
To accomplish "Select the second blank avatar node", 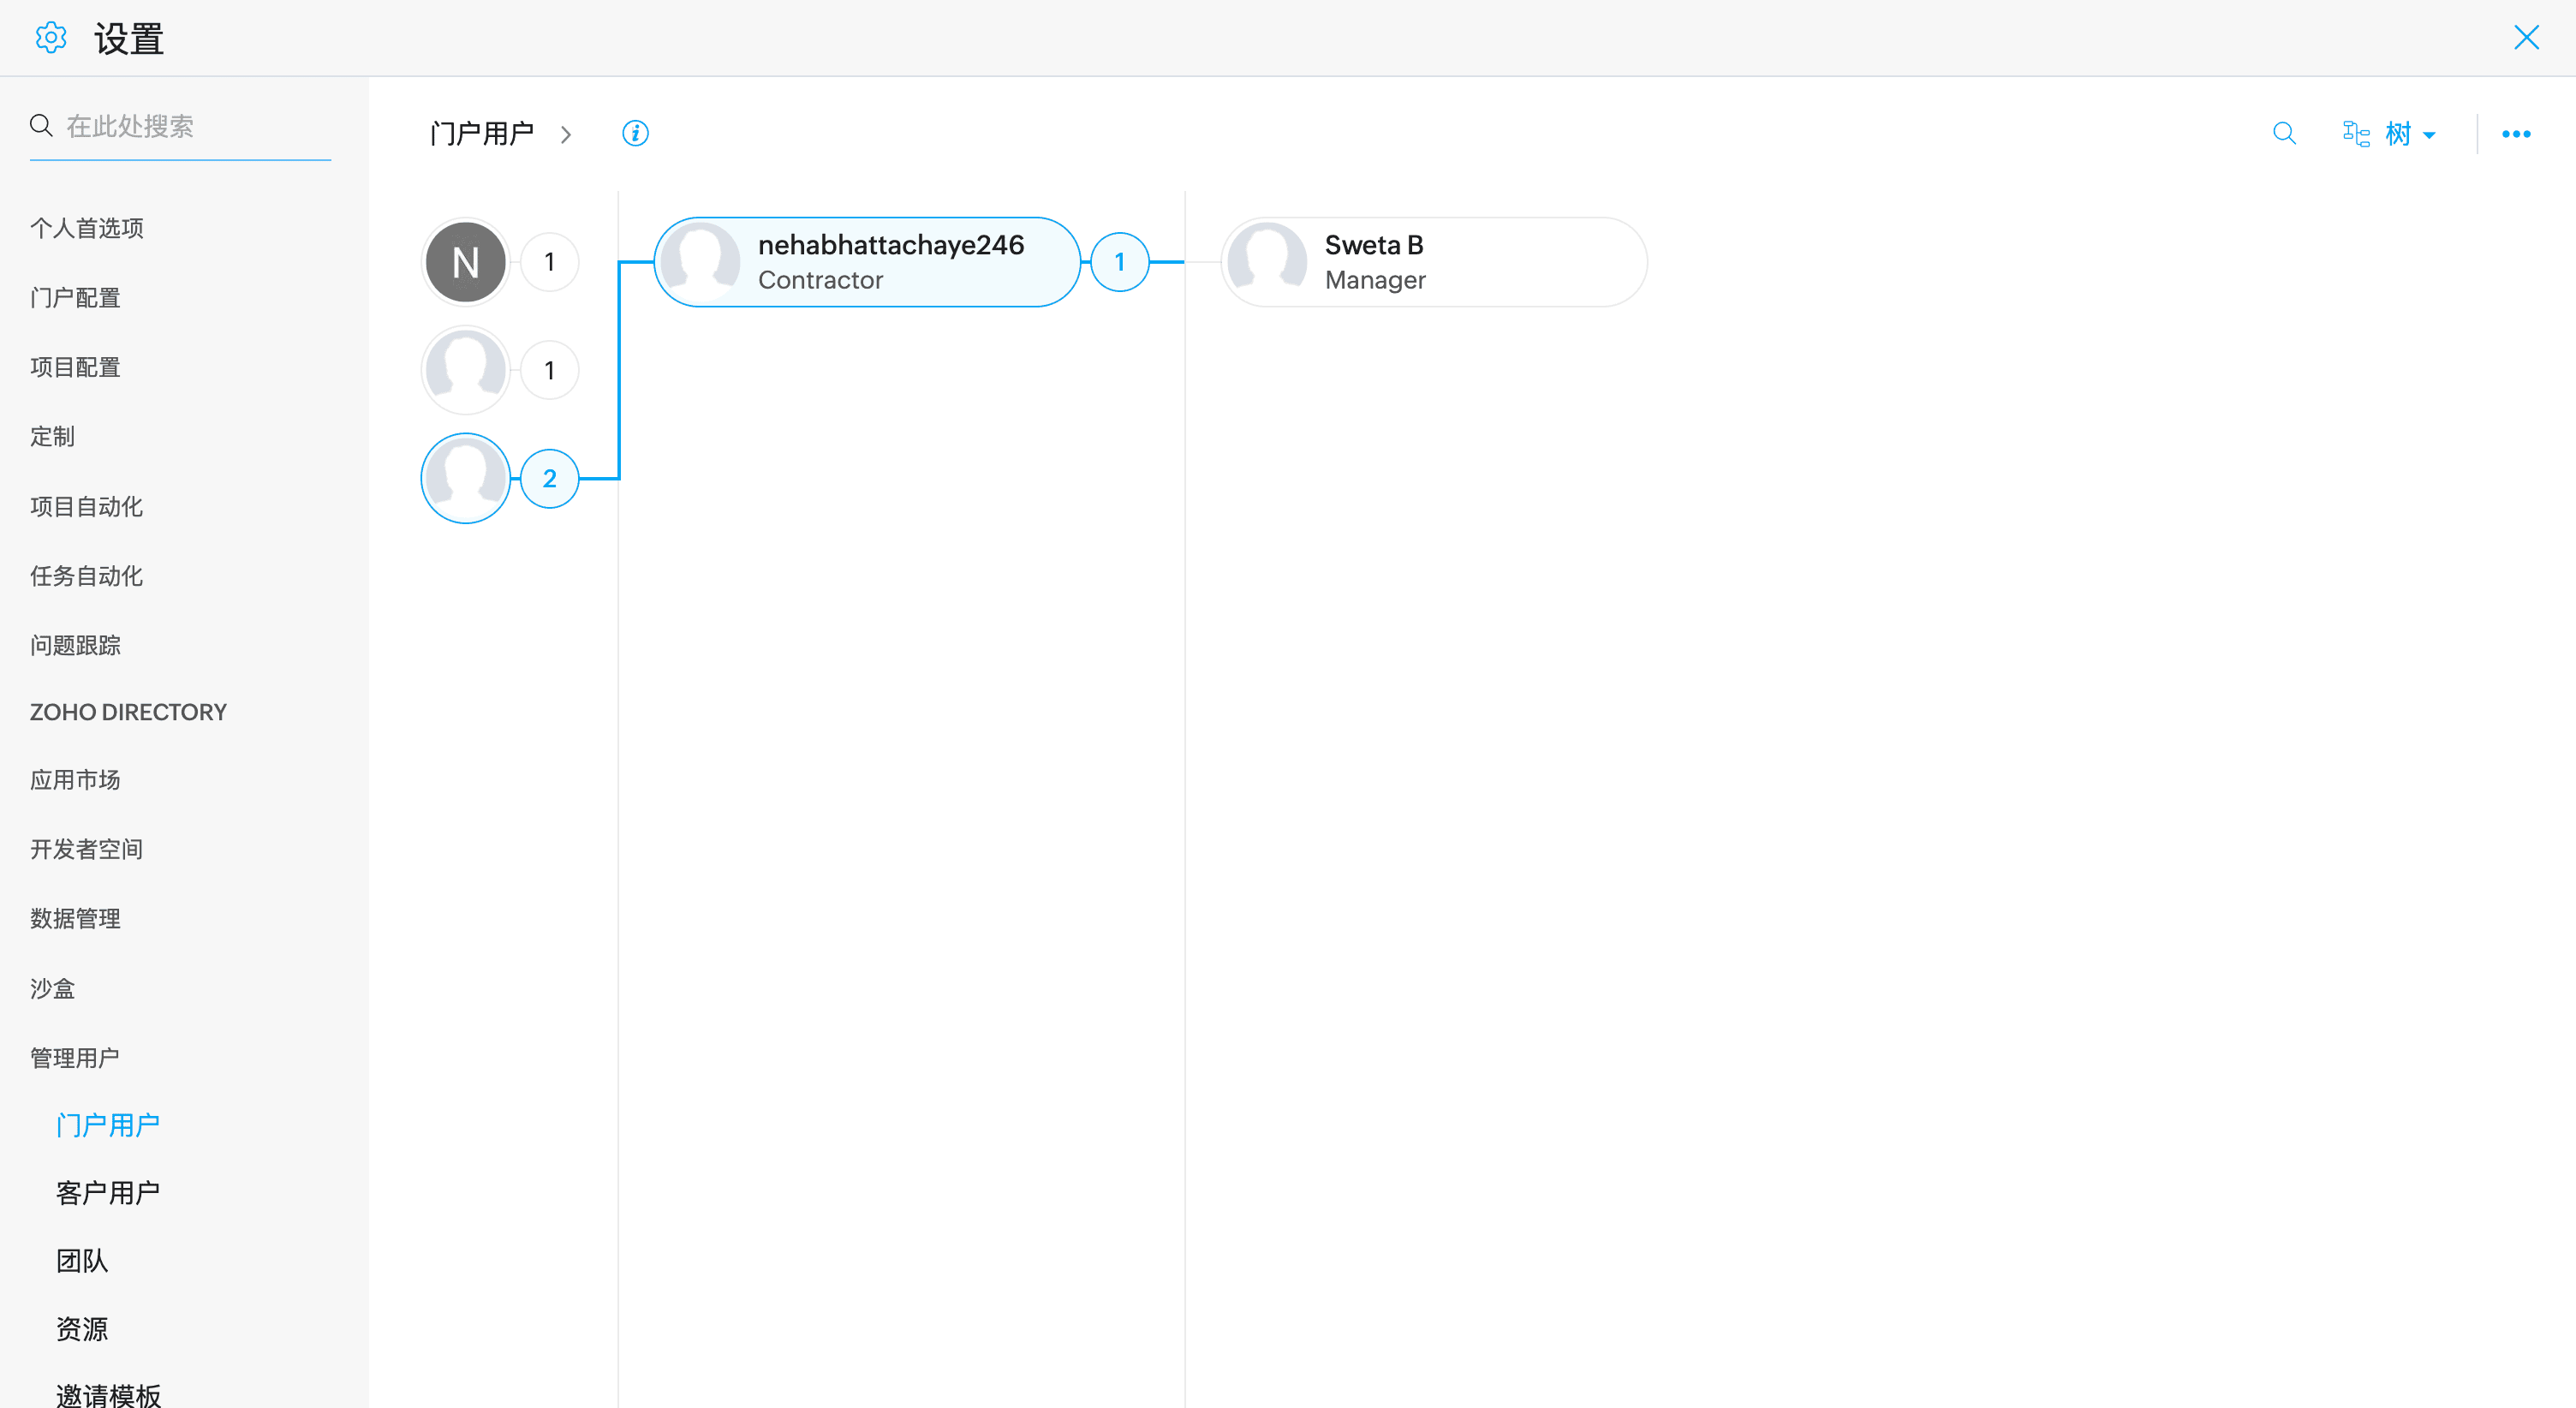I will [x=465, y=370].
